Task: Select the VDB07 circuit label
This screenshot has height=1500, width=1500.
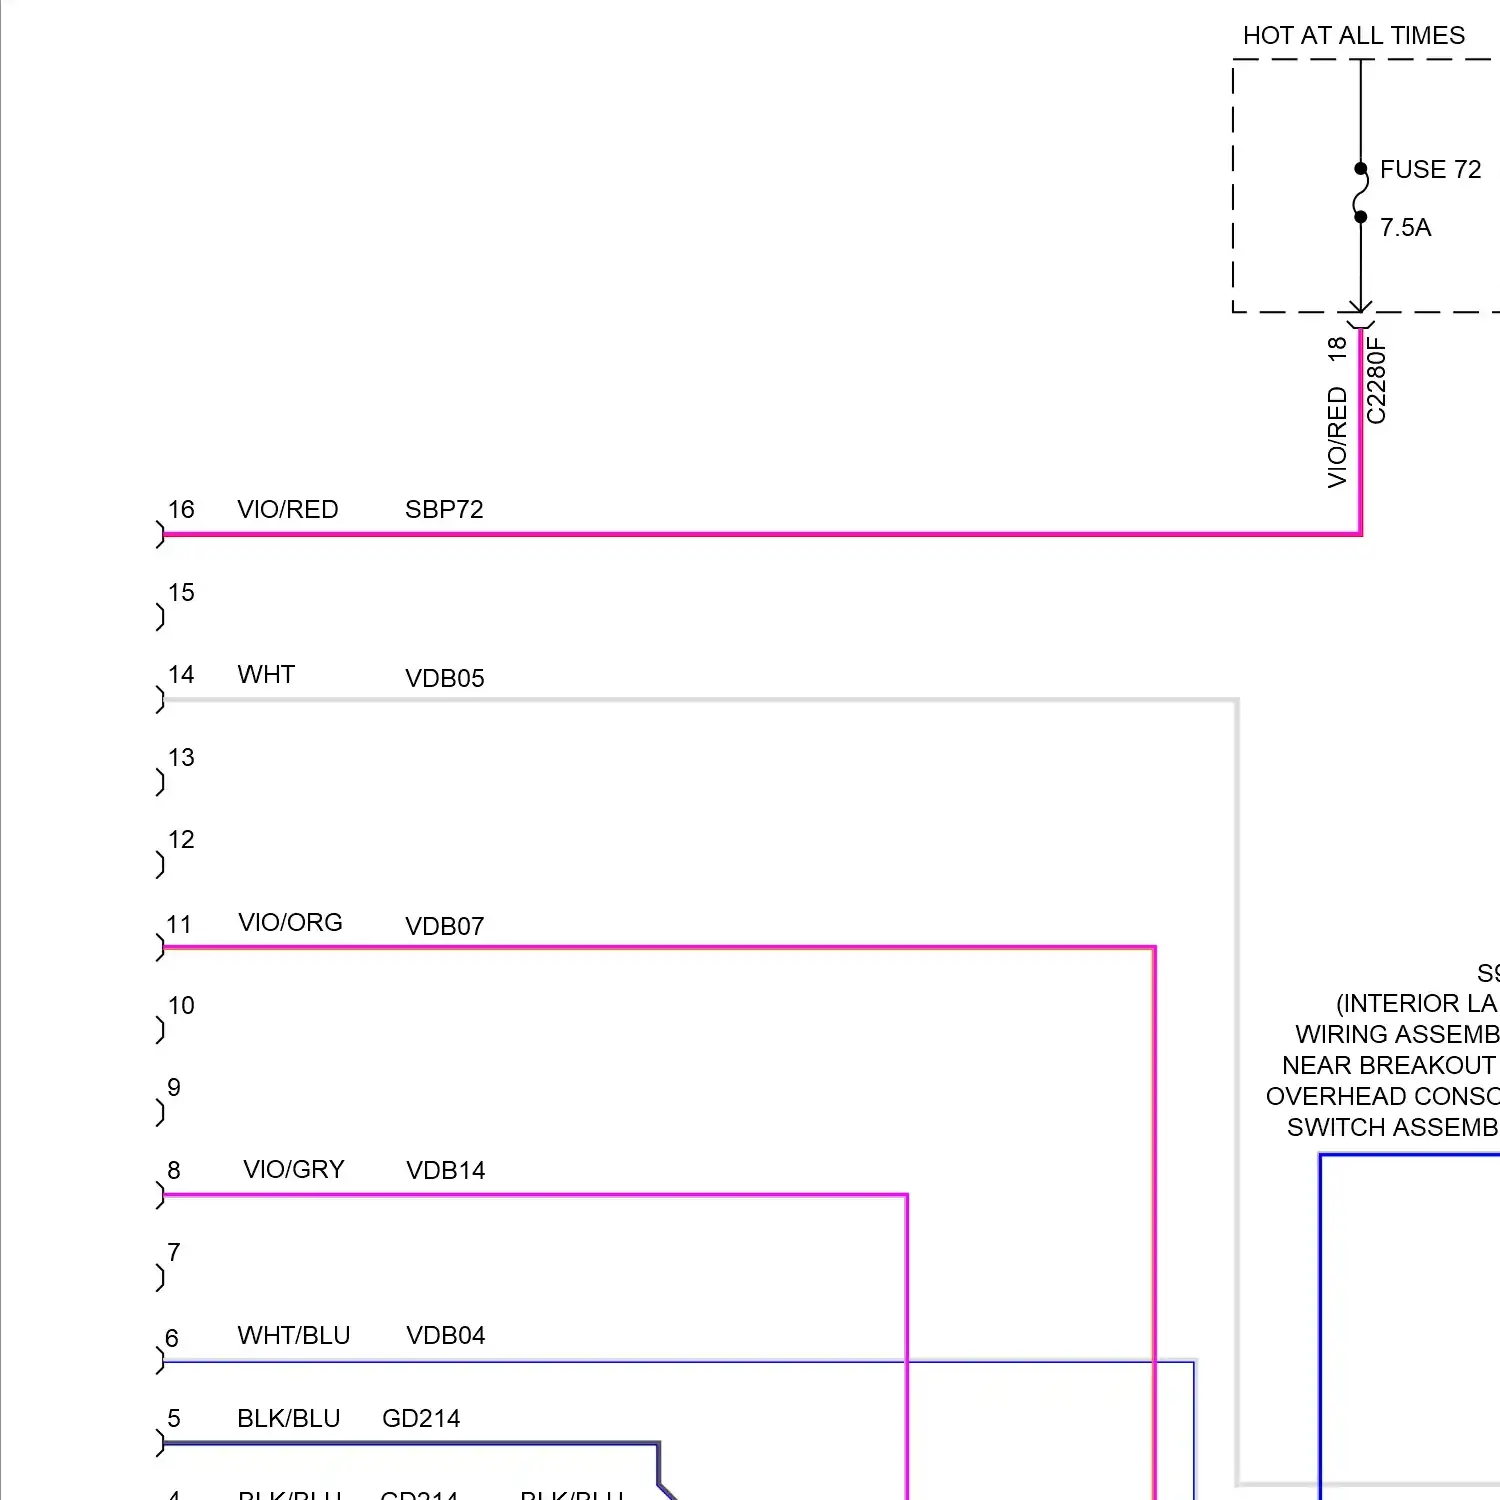Action: [444, 926]
